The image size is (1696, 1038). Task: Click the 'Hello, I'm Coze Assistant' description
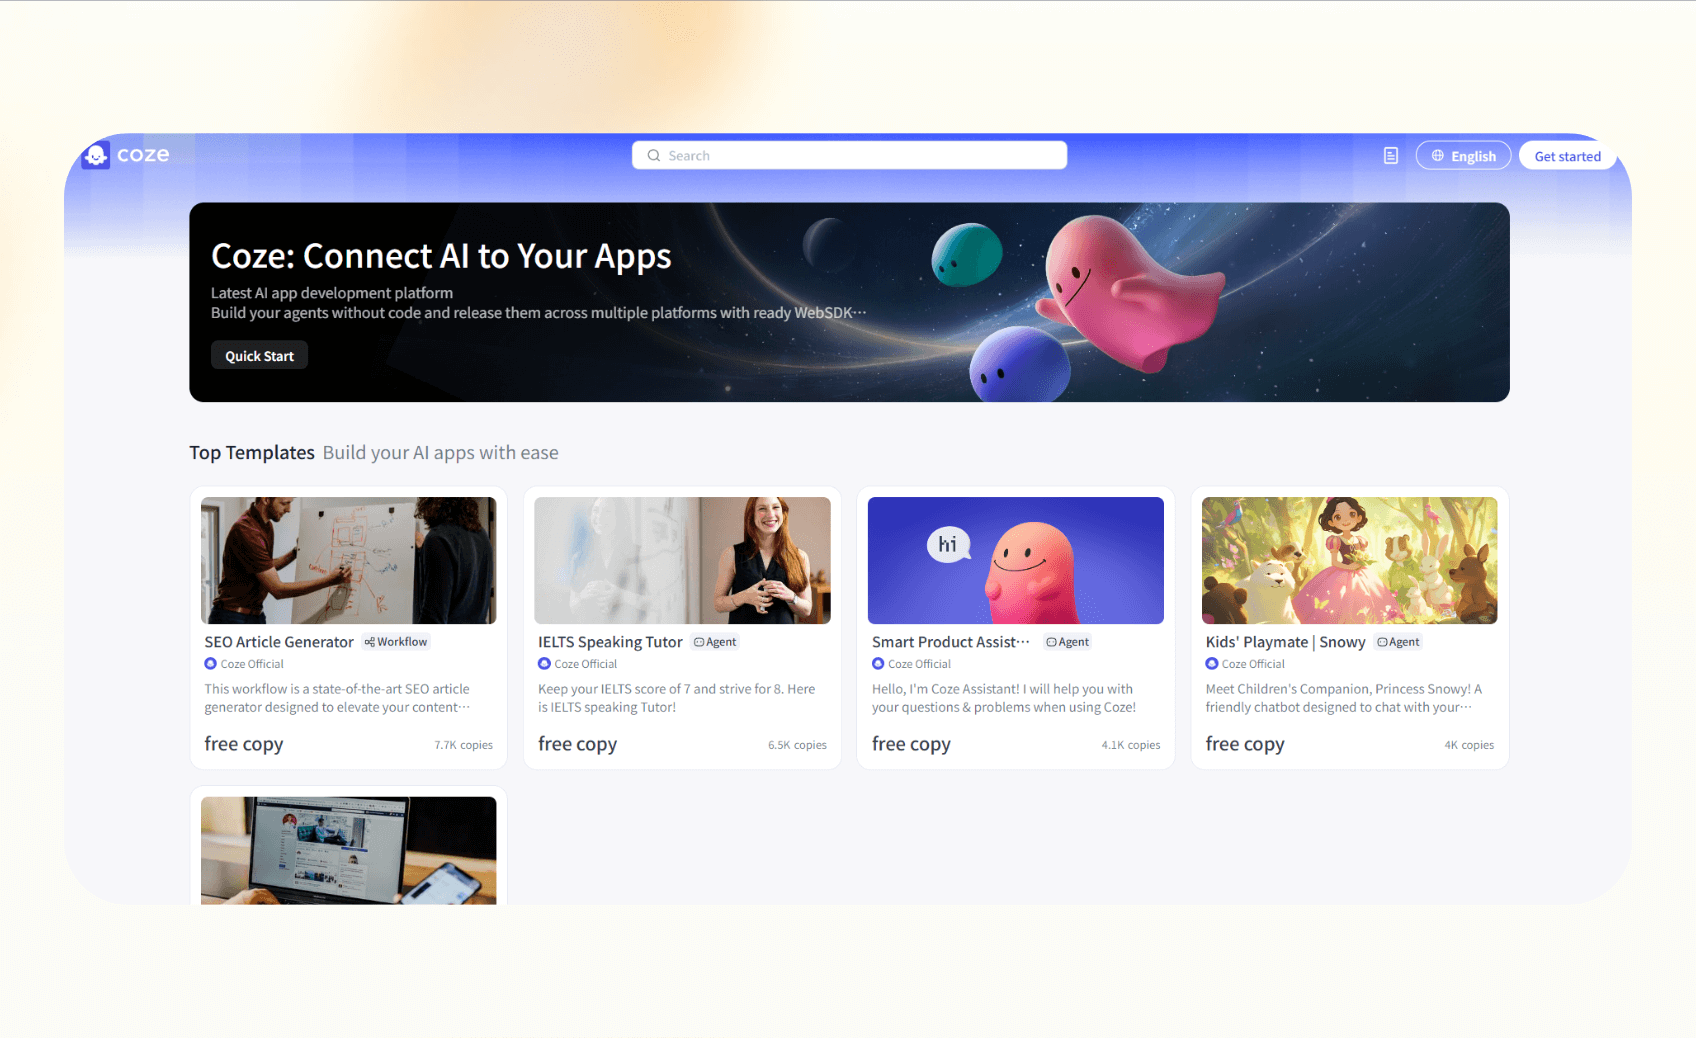[1004, 698]
